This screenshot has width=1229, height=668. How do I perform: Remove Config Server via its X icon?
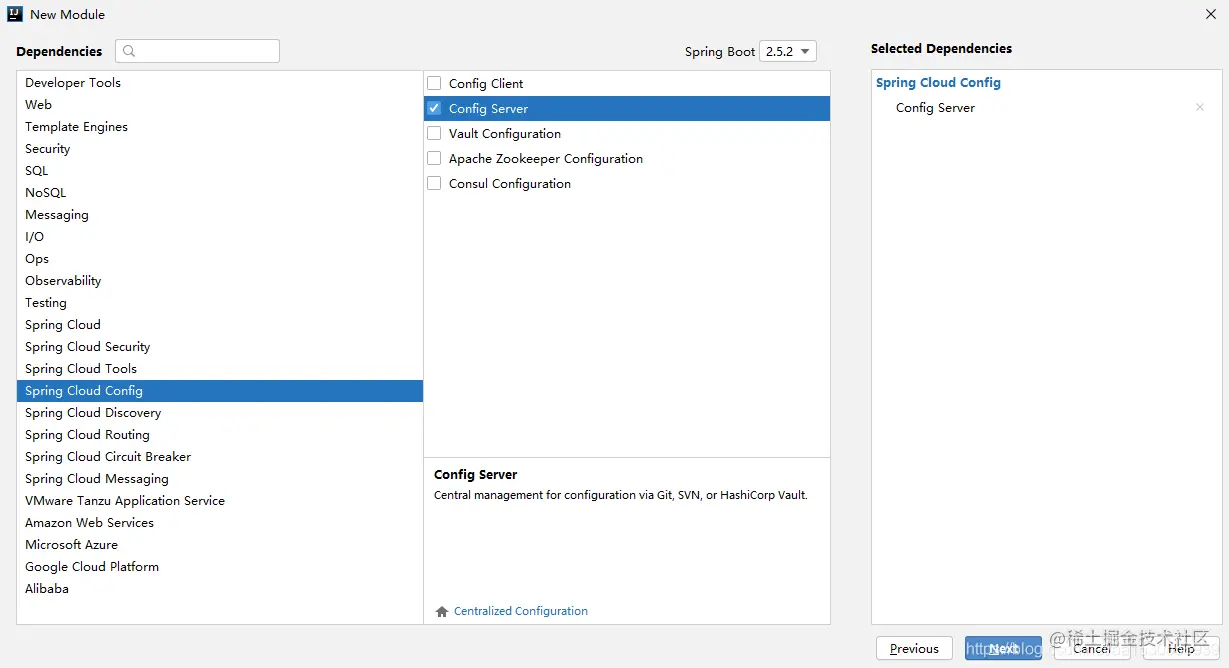coord(1200,108)
